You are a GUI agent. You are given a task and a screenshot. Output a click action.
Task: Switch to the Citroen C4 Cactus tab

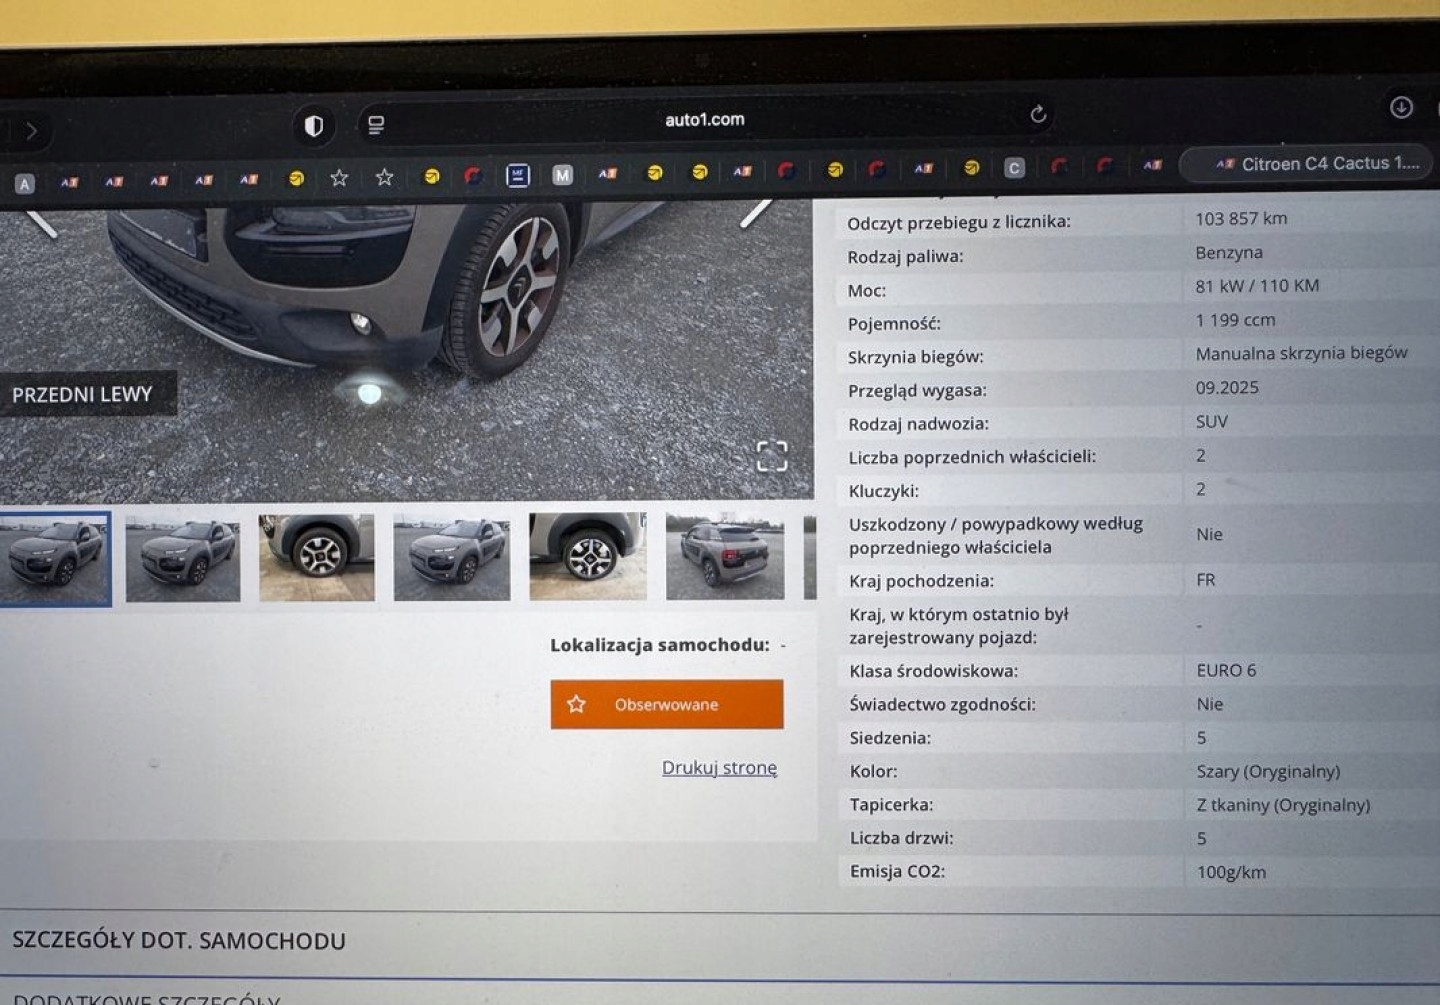[x=1306, y=164]
